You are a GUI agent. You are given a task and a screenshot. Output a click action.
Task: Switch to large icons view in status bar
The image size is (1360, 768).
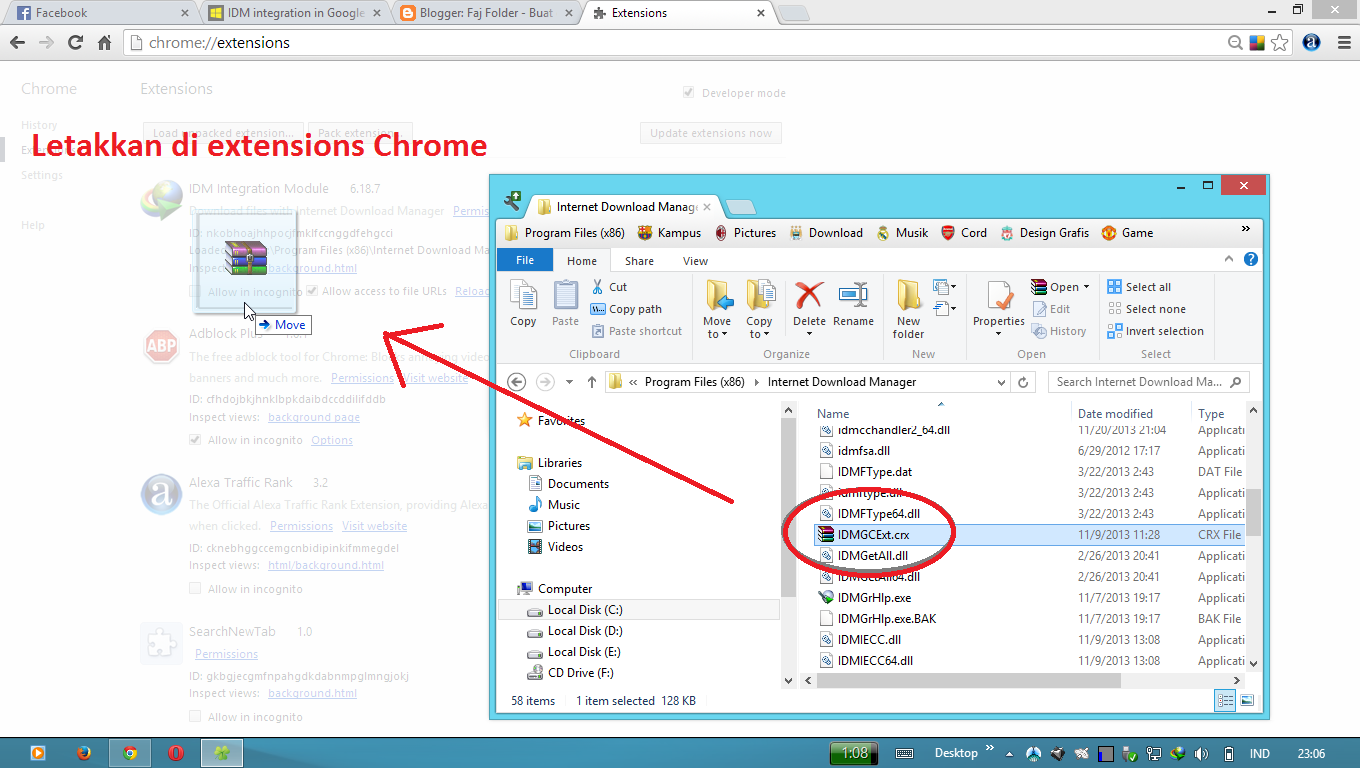point(1246,701)
